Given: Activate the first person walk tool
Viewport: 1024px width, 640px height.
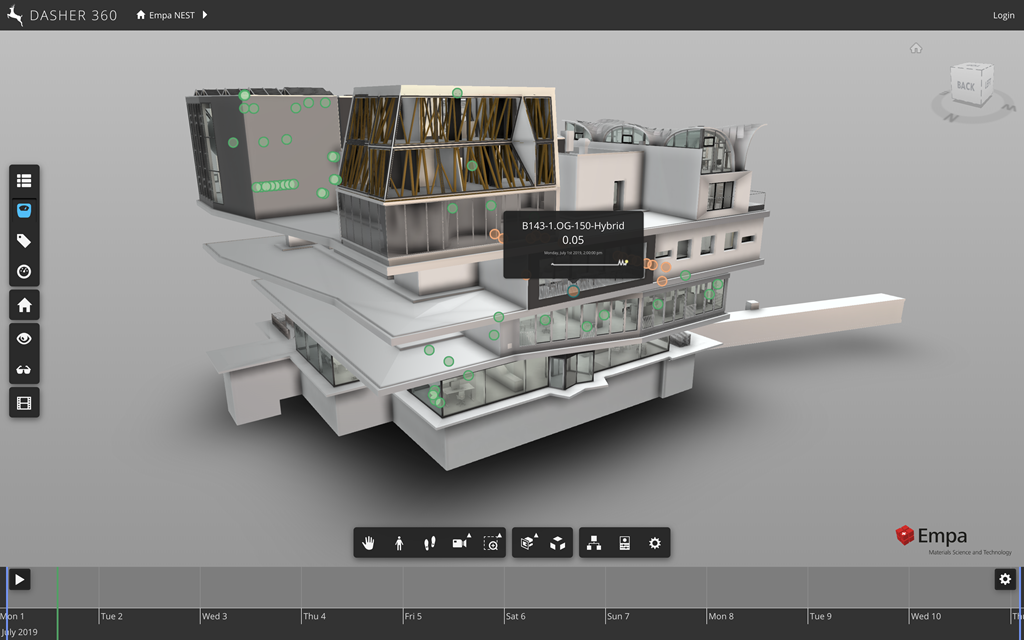Looking at the screenshot, I should click(399, 543).
